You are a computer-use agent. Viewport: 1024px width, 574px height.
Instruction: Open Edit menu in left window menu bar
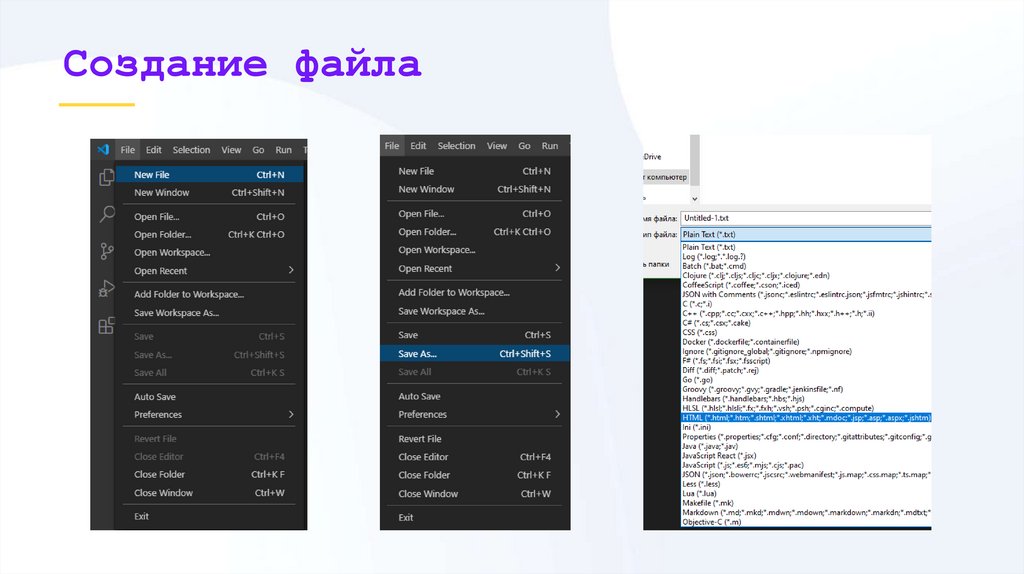(x=153, y=150)
